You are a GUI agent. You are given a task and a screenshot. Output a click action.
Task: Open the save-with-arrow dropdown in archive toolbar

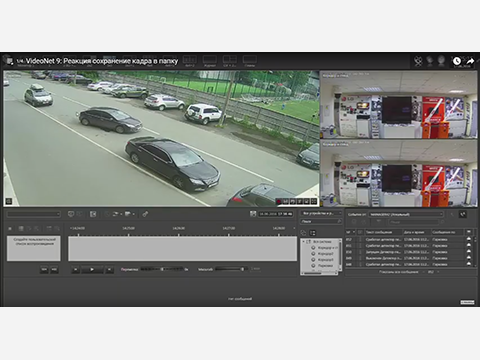coord(117,214)
